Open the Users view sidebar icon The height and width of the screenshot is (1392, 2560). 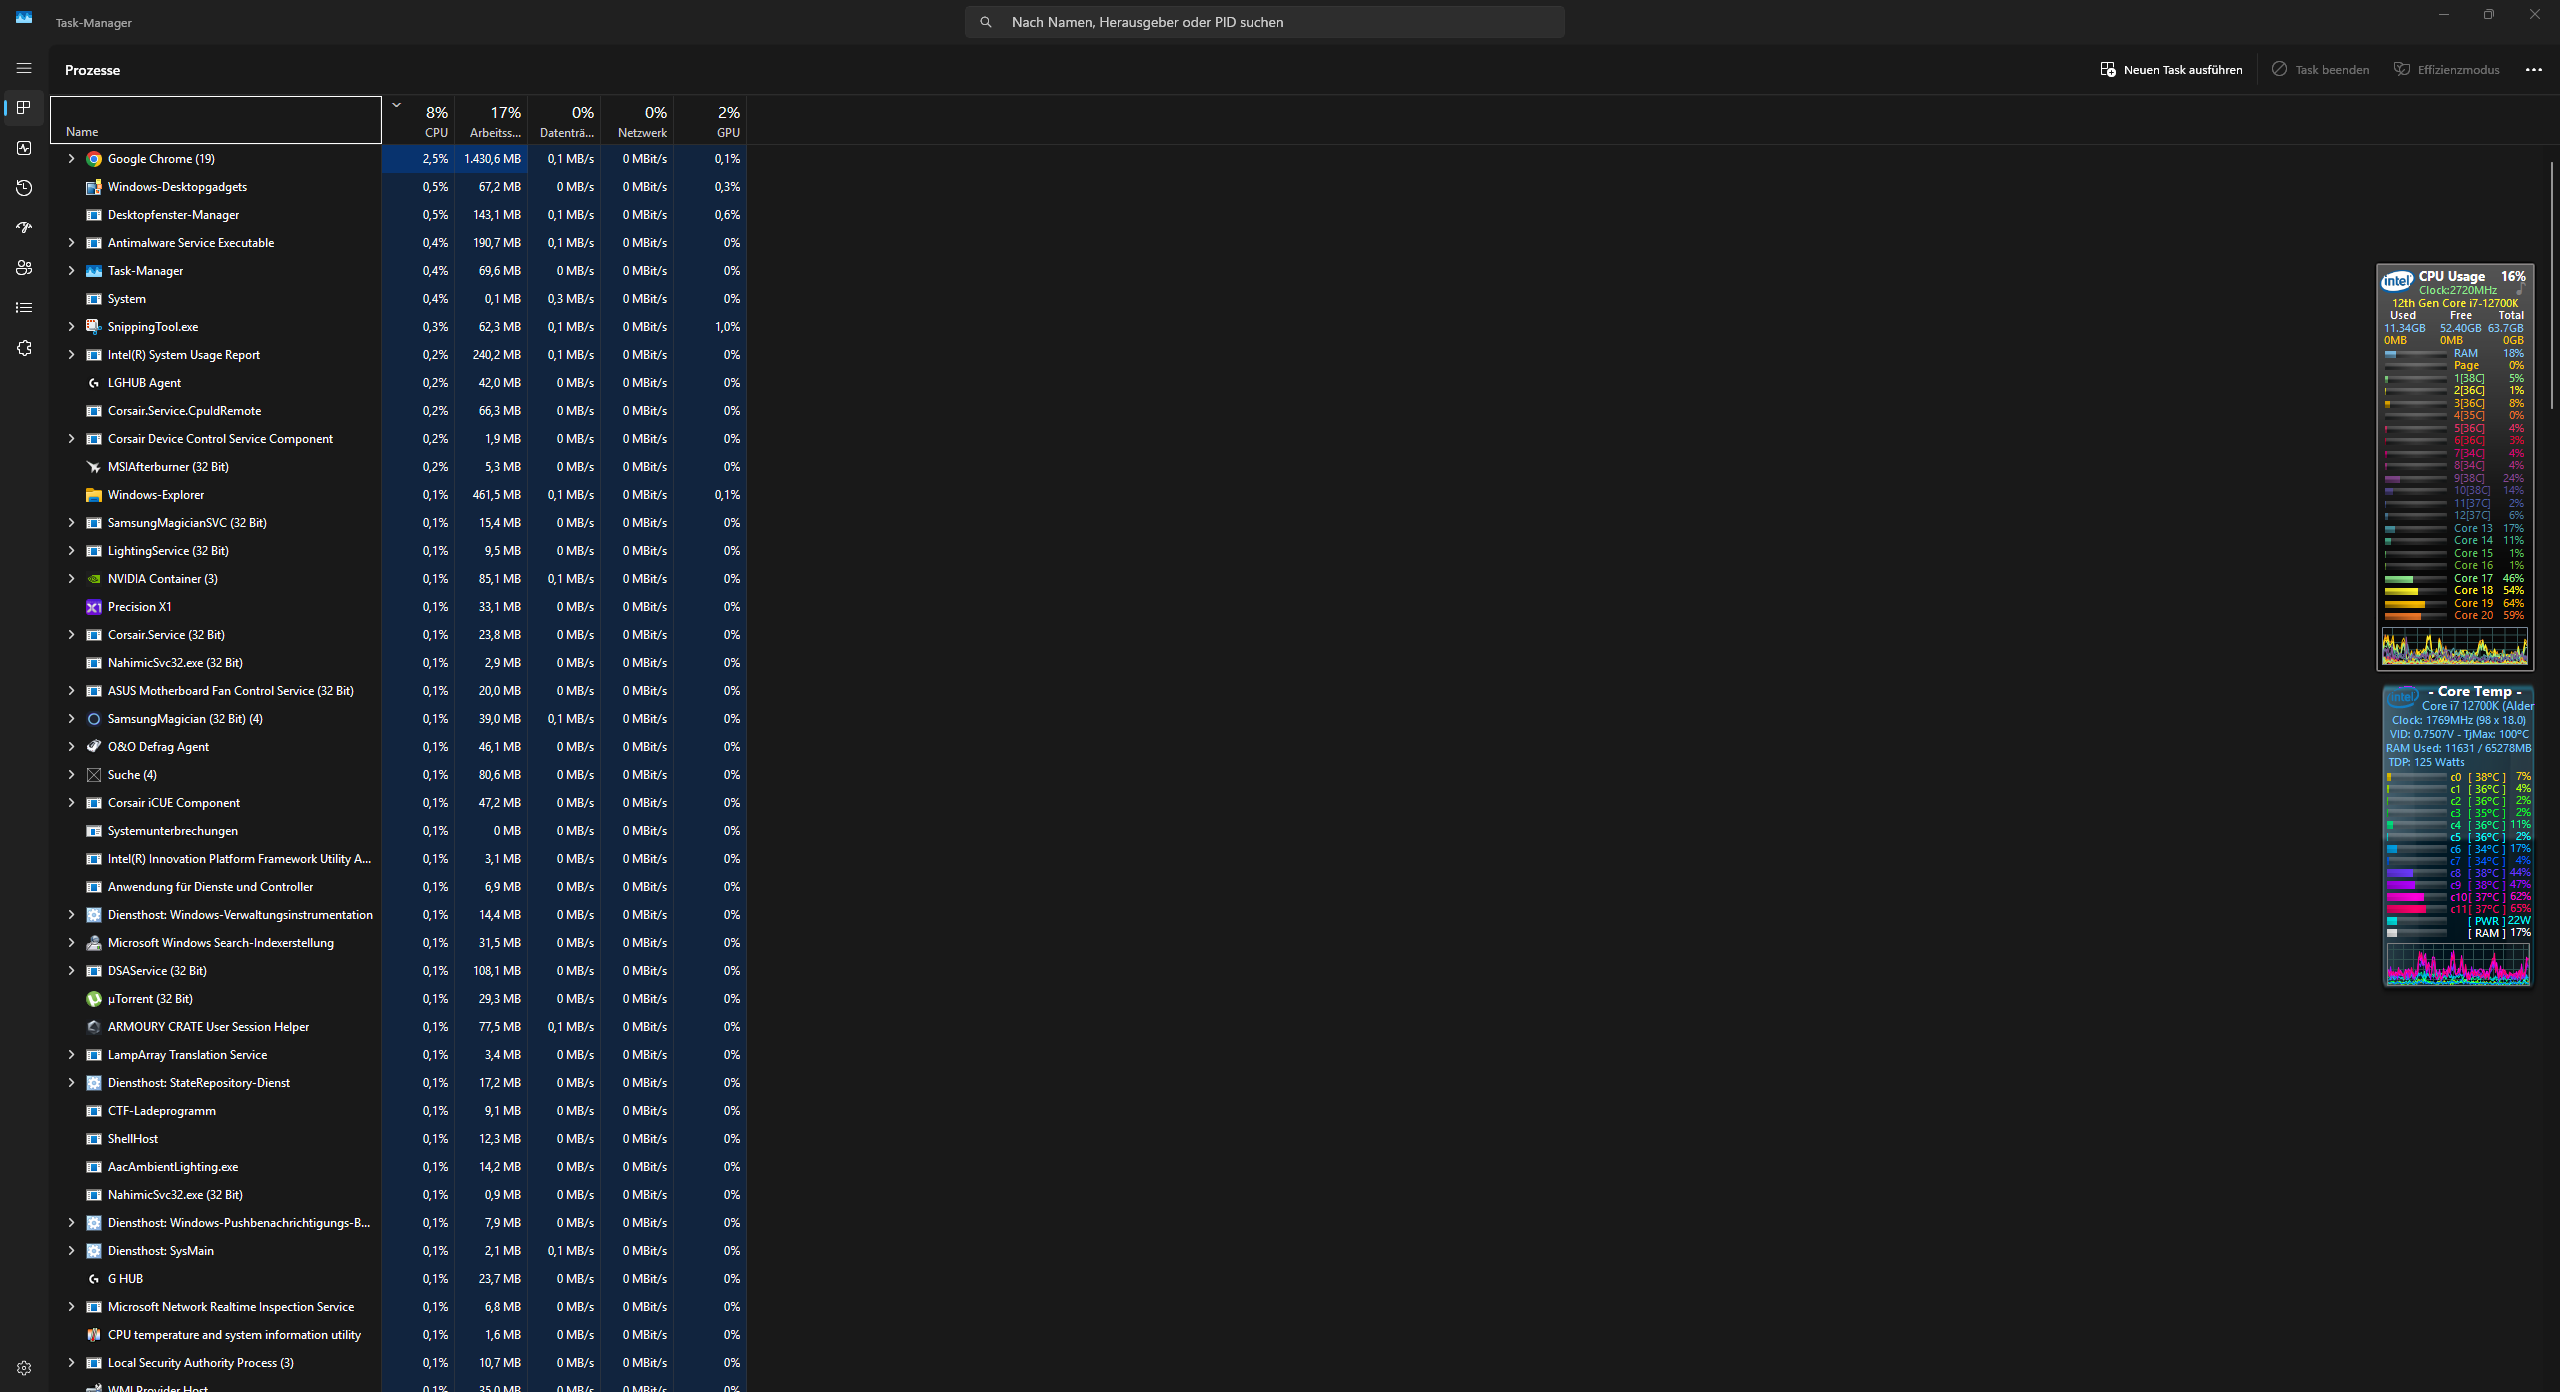24,267
